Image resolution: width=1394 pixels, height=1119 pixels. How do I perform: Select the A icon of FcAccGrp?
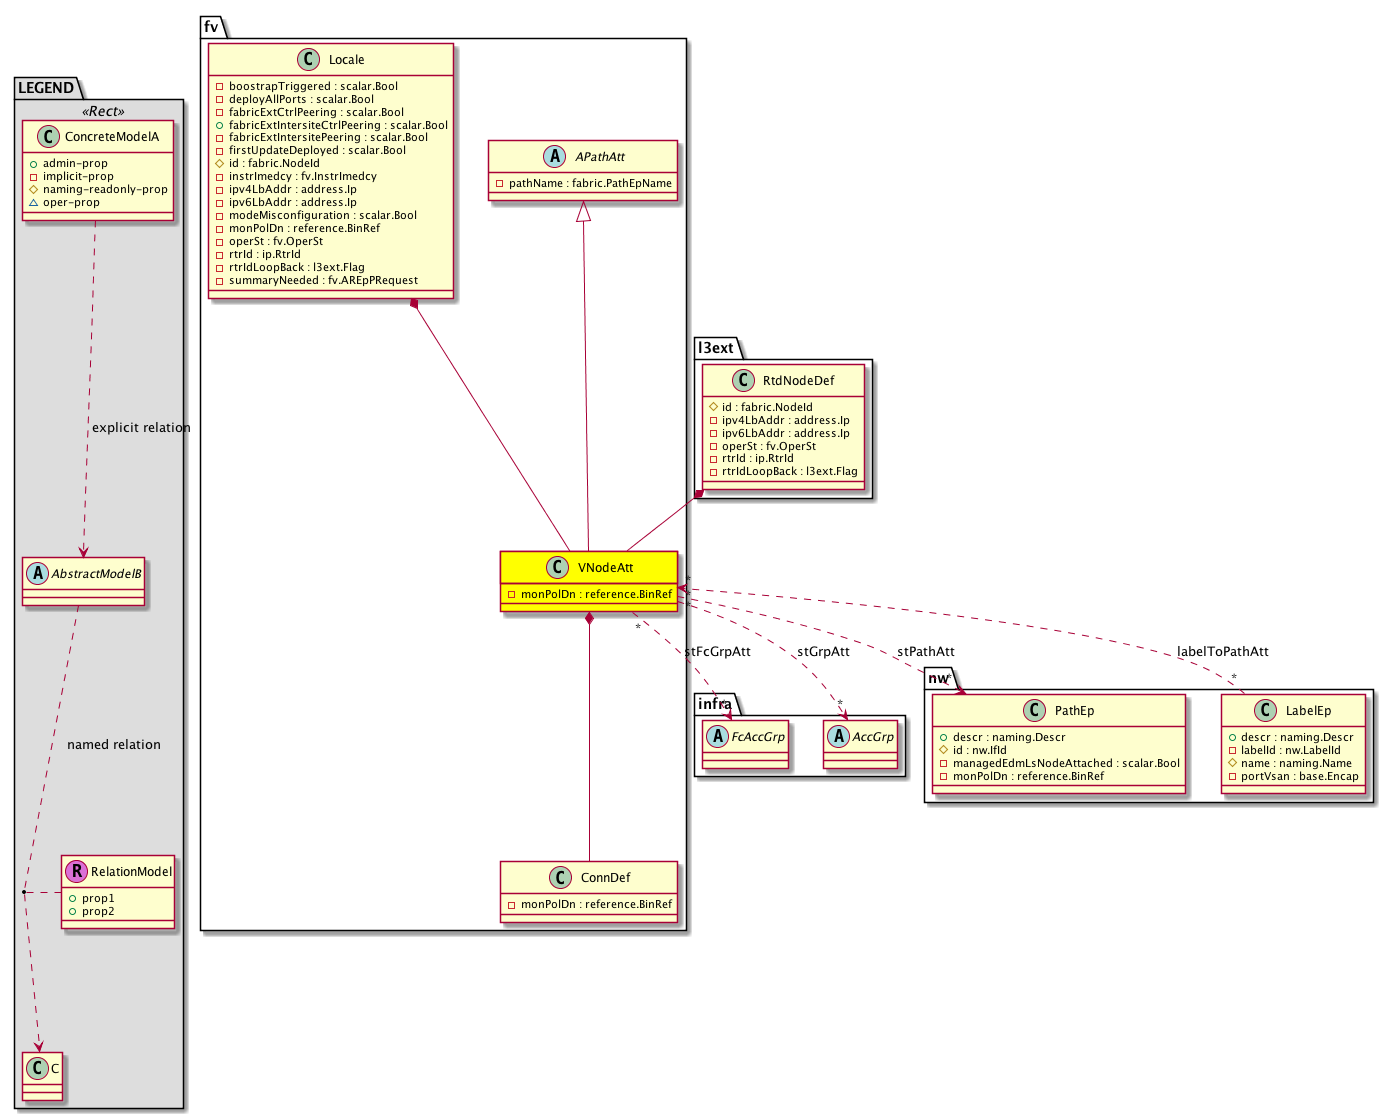coord(718,737)
